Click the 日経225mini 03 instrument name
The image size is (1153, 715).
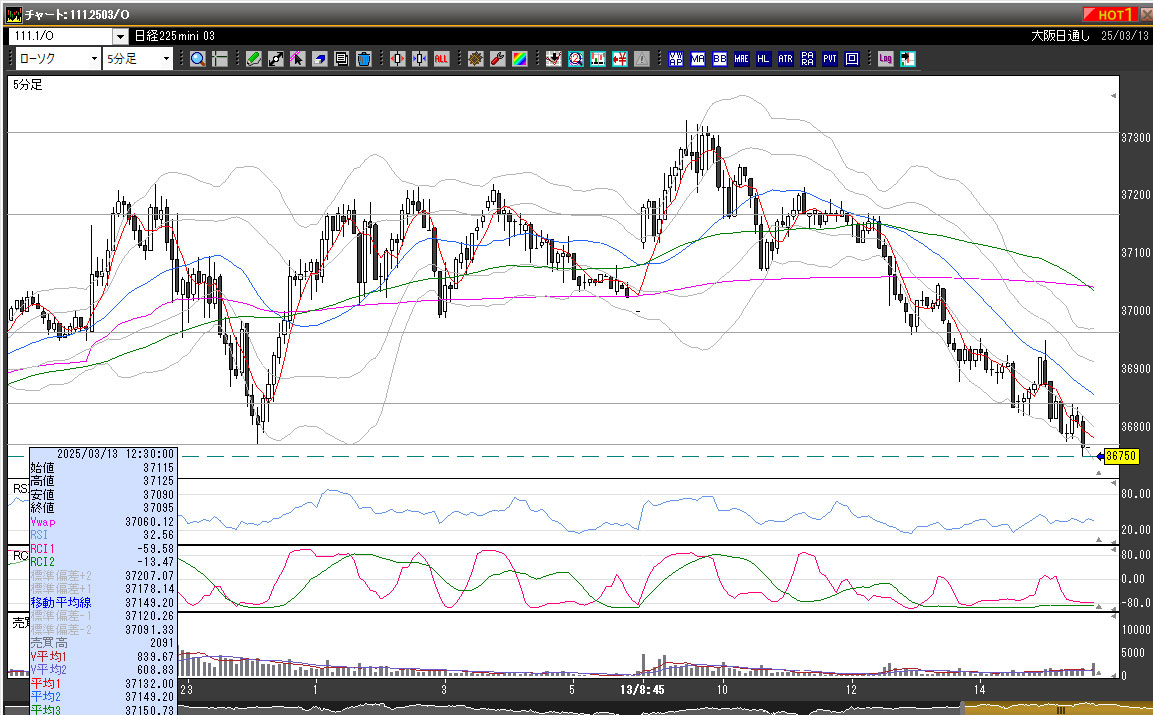pos(174,36)
